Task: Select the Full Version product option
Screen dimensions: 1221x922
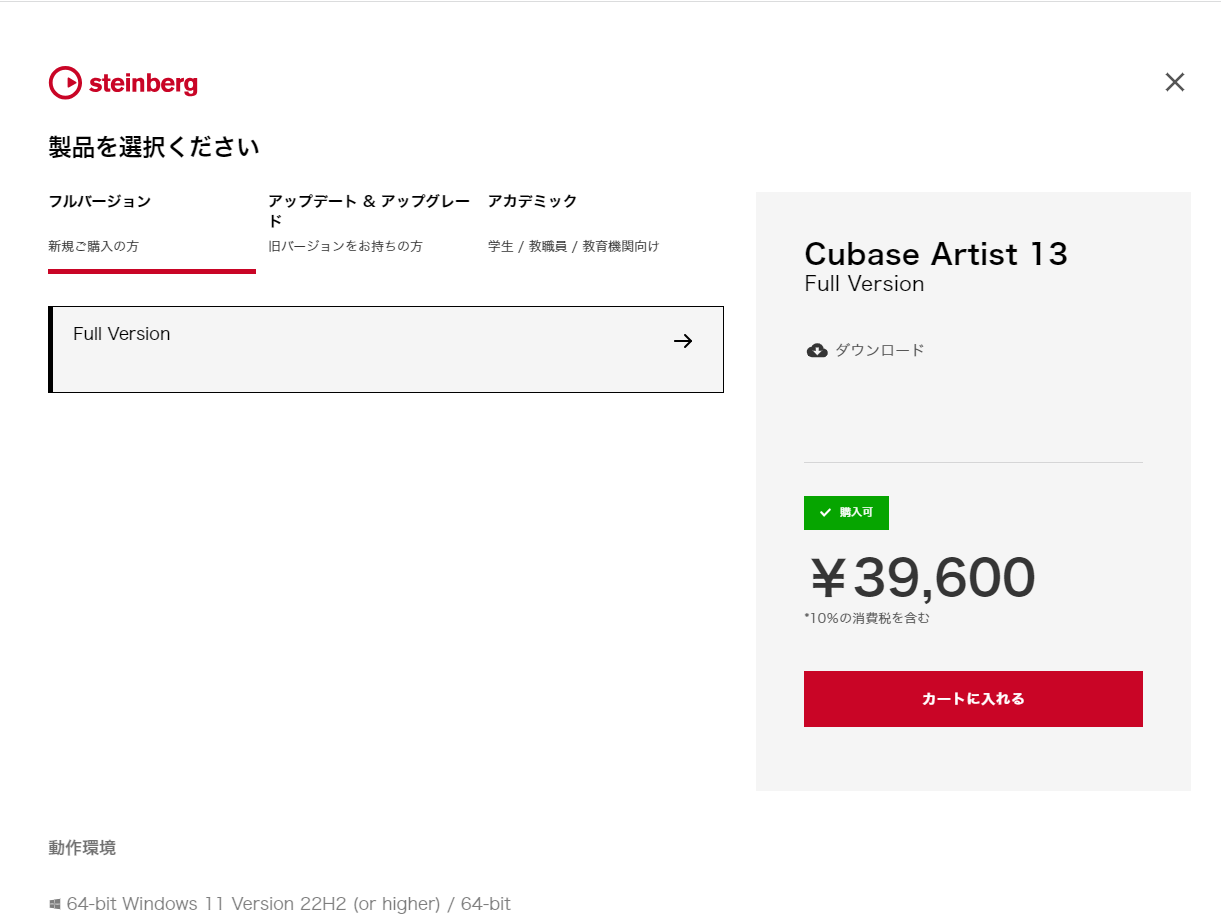Action: [386, 349]
